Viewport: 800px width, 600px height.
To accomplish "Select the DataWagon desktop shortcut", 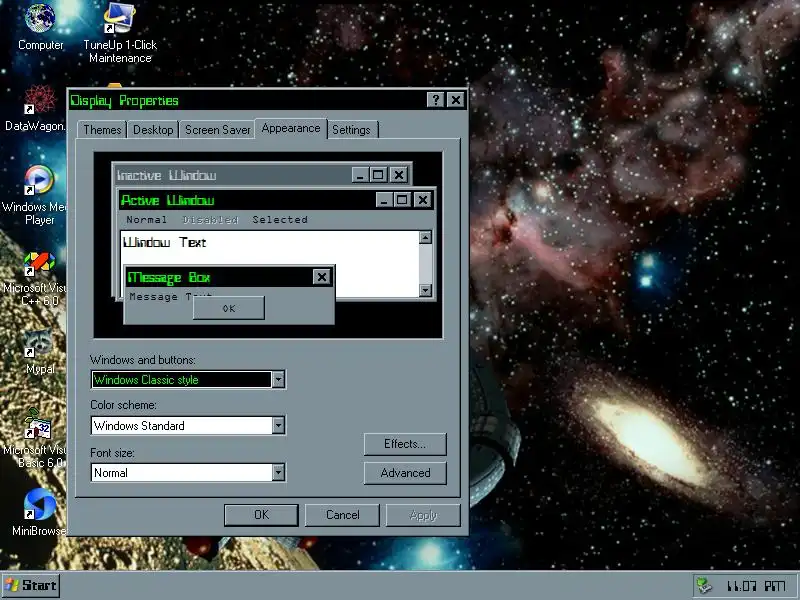I will (x=35, y=108).
